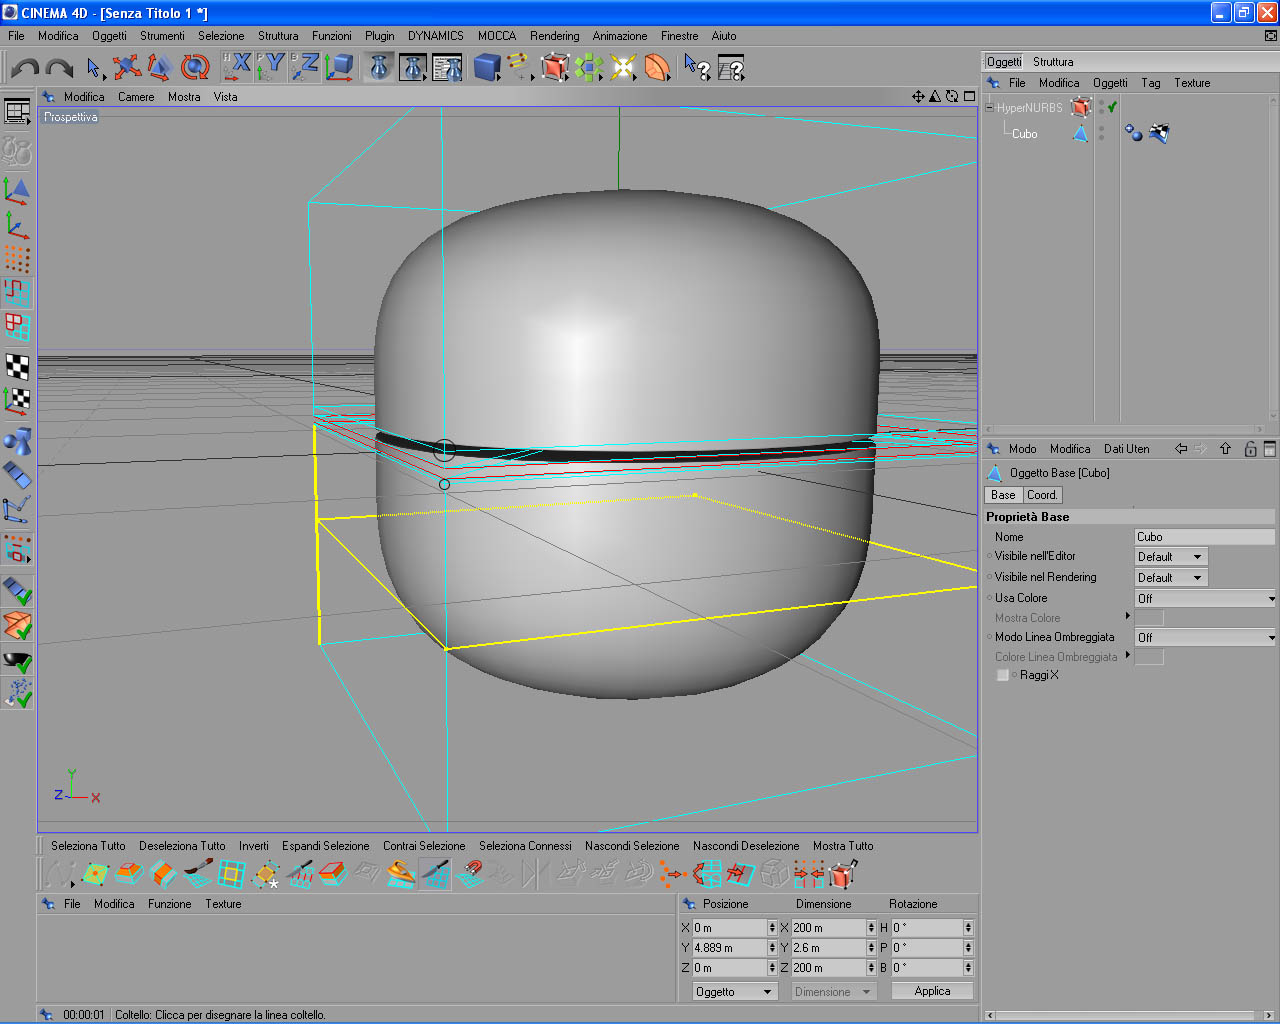Image resolution: width=1280 pixels, height=1024 pixels.
Task: Click the Applica button
Action: 932,991
